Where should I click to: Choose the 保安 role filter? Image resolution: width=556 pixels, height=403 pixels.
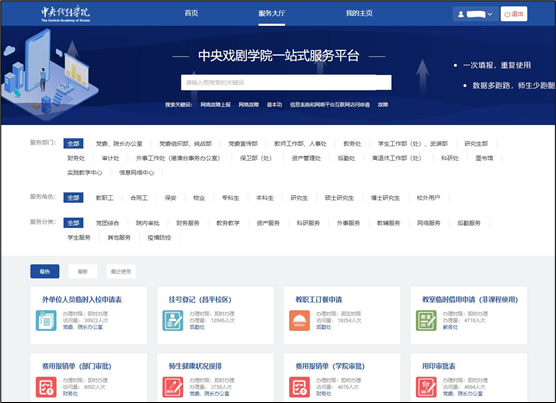pos(171,198)
